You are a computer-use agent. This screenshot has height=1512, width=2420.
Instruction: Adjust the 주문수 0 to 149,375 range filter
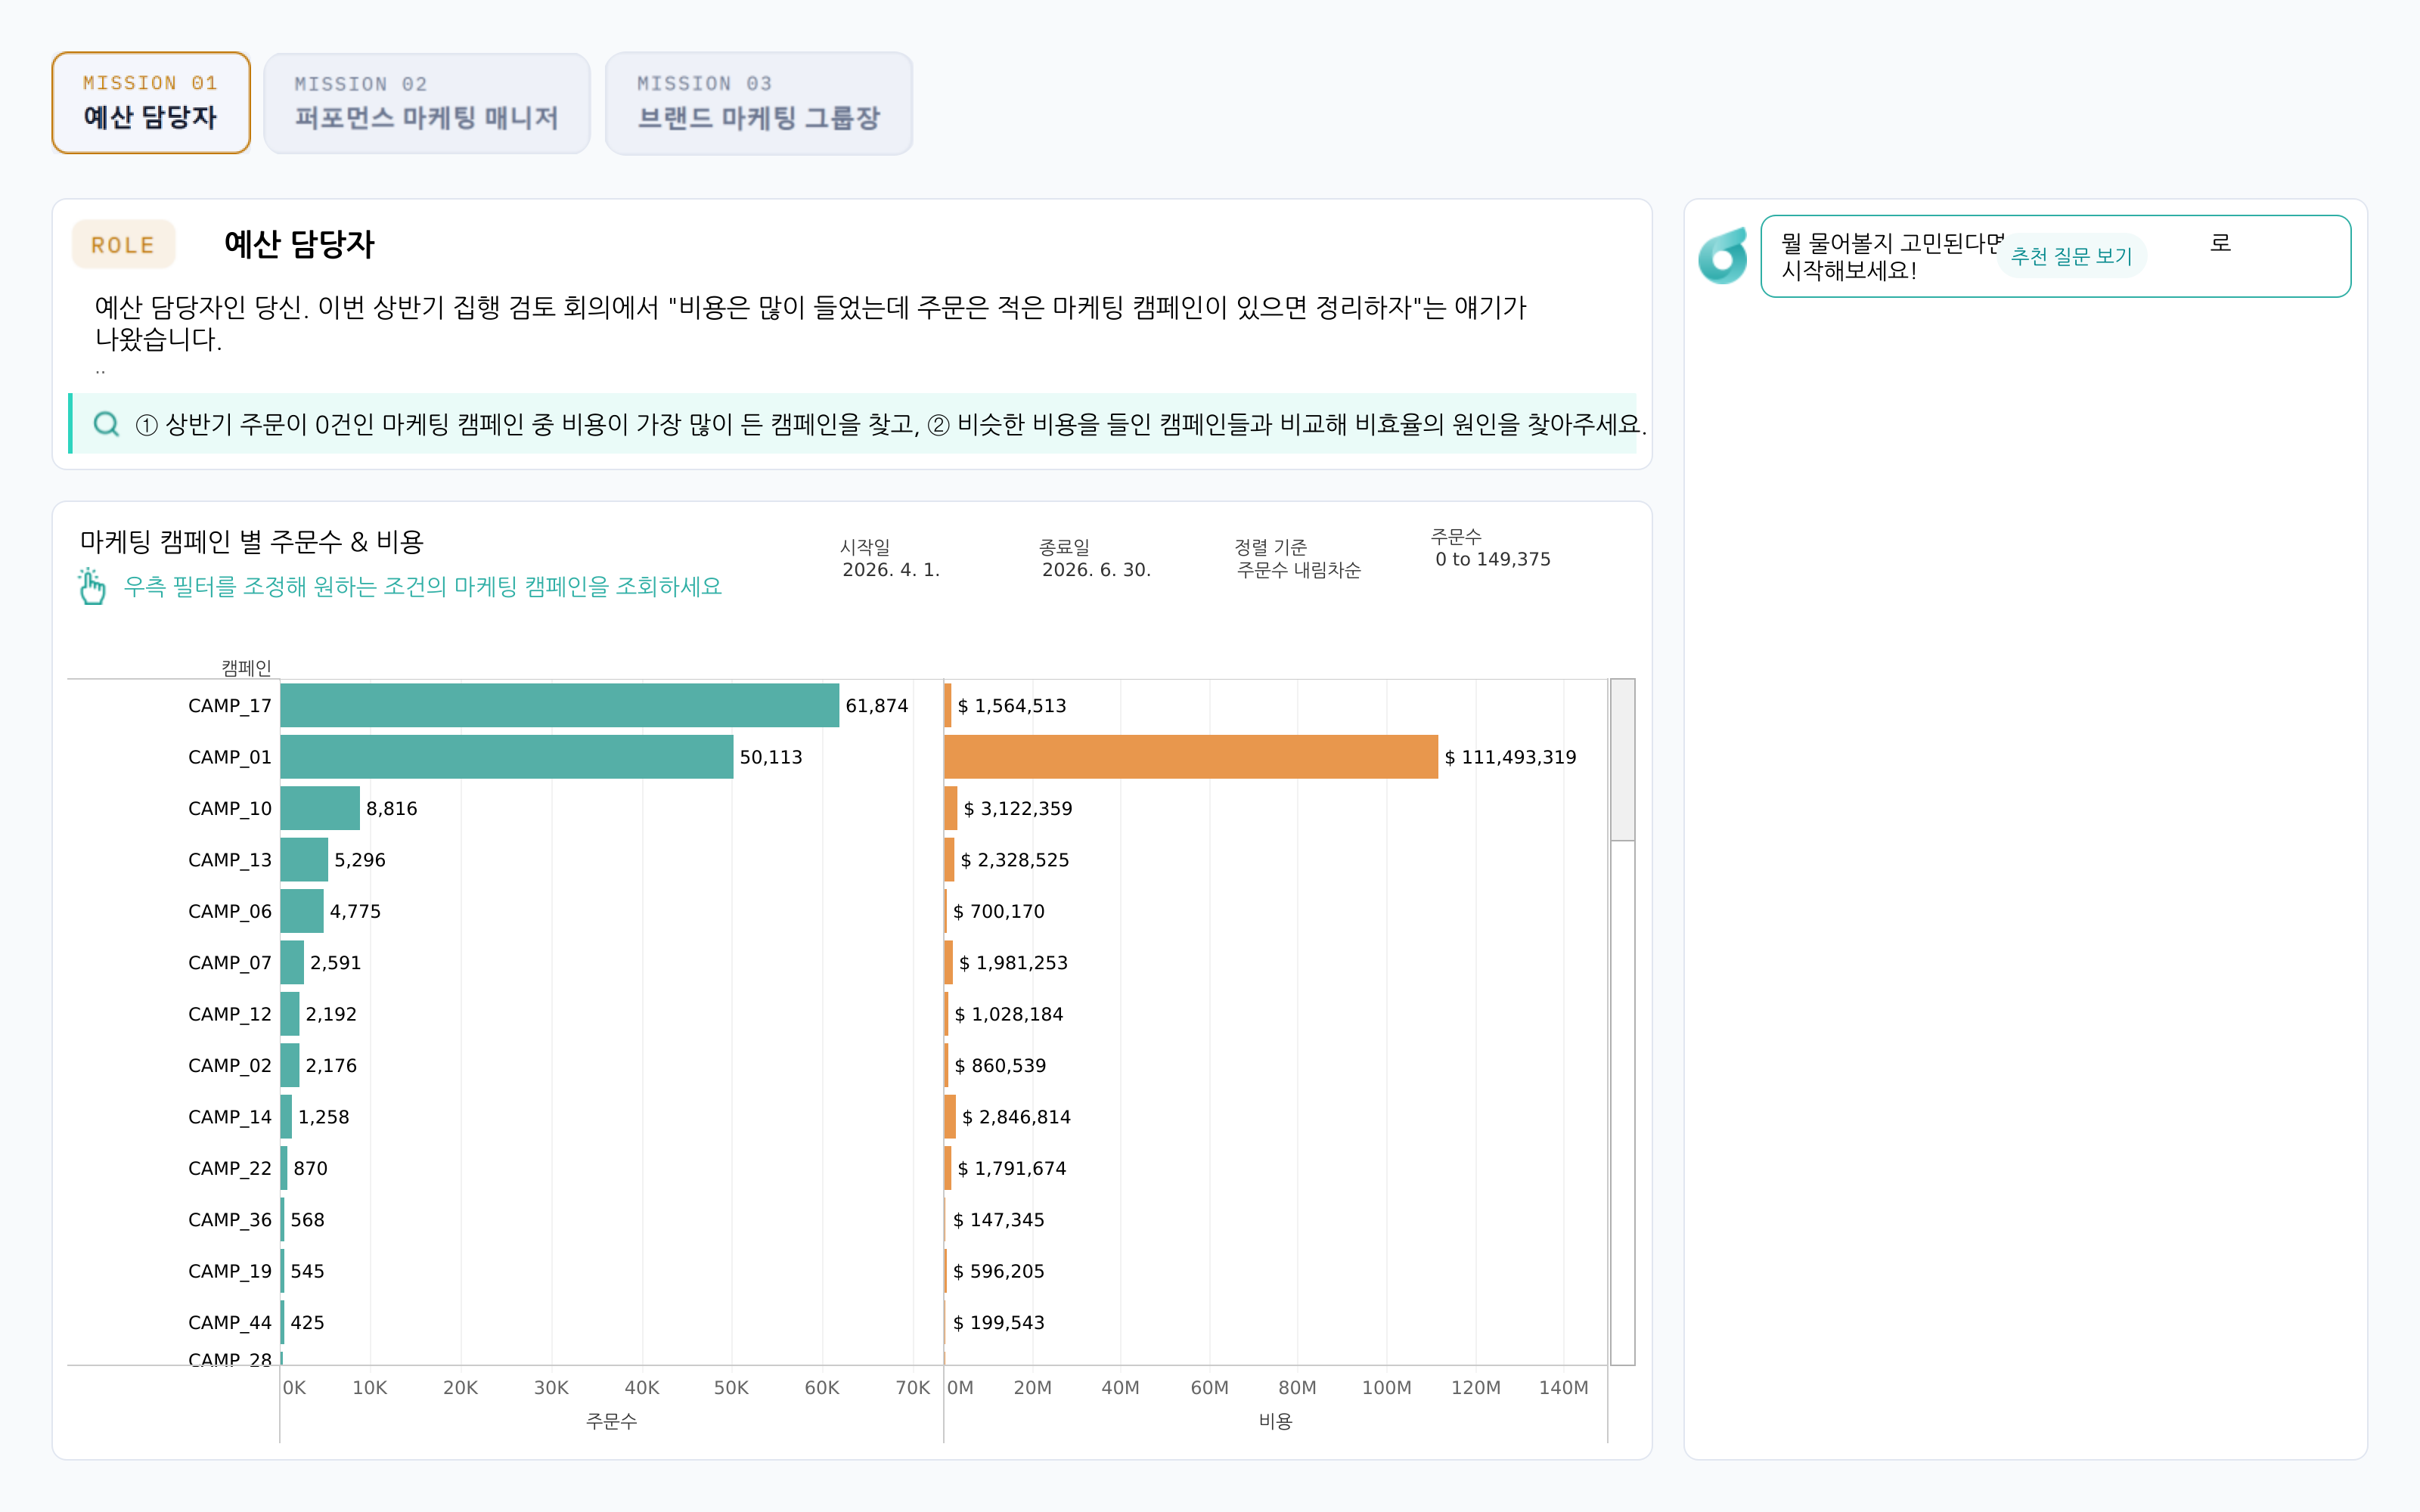point(1492,548)
